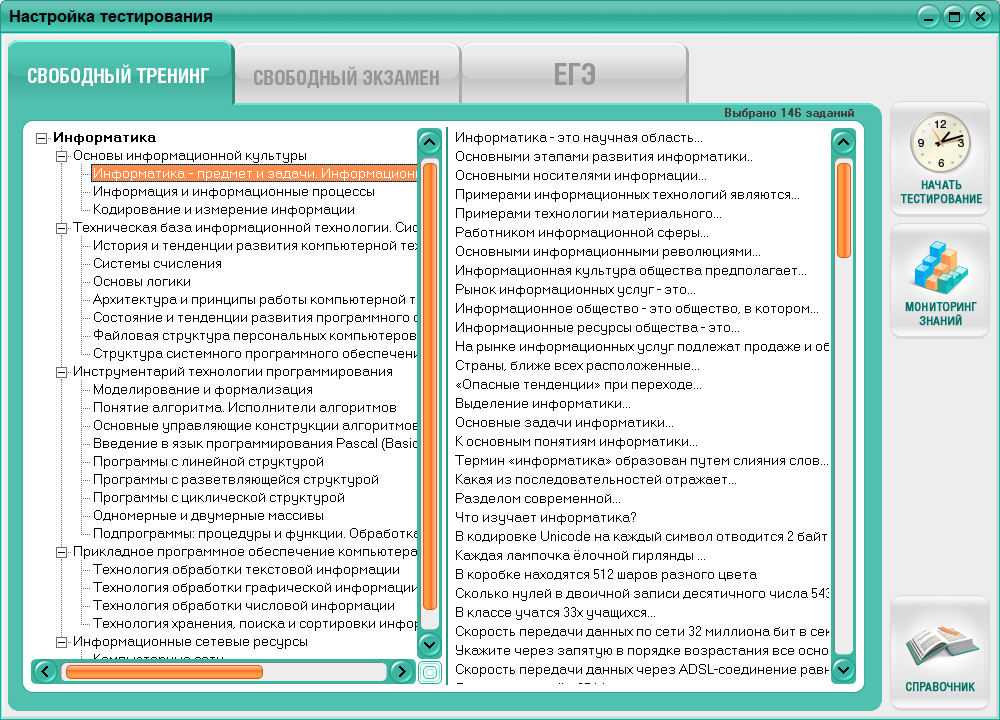1000x720 pixels.
Task: Click the small square button below the tree scrollbar
Action: pyautogui.click(x=429, y=672)
